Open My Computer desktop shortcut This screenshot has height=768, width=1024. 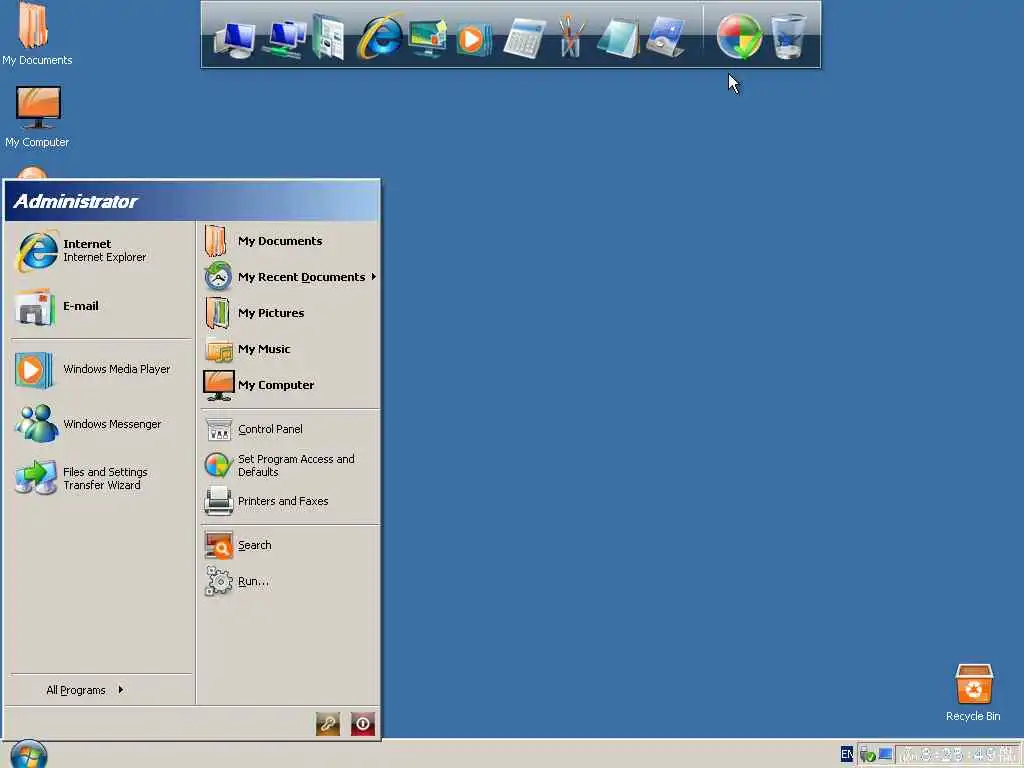[37, 116]
